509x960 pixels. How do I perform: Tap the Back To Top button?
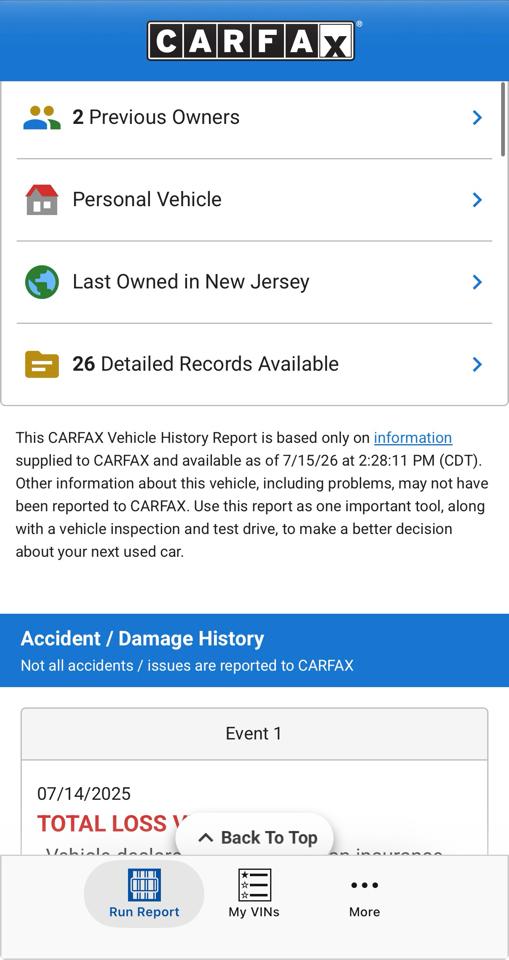[x=255, y=838]
